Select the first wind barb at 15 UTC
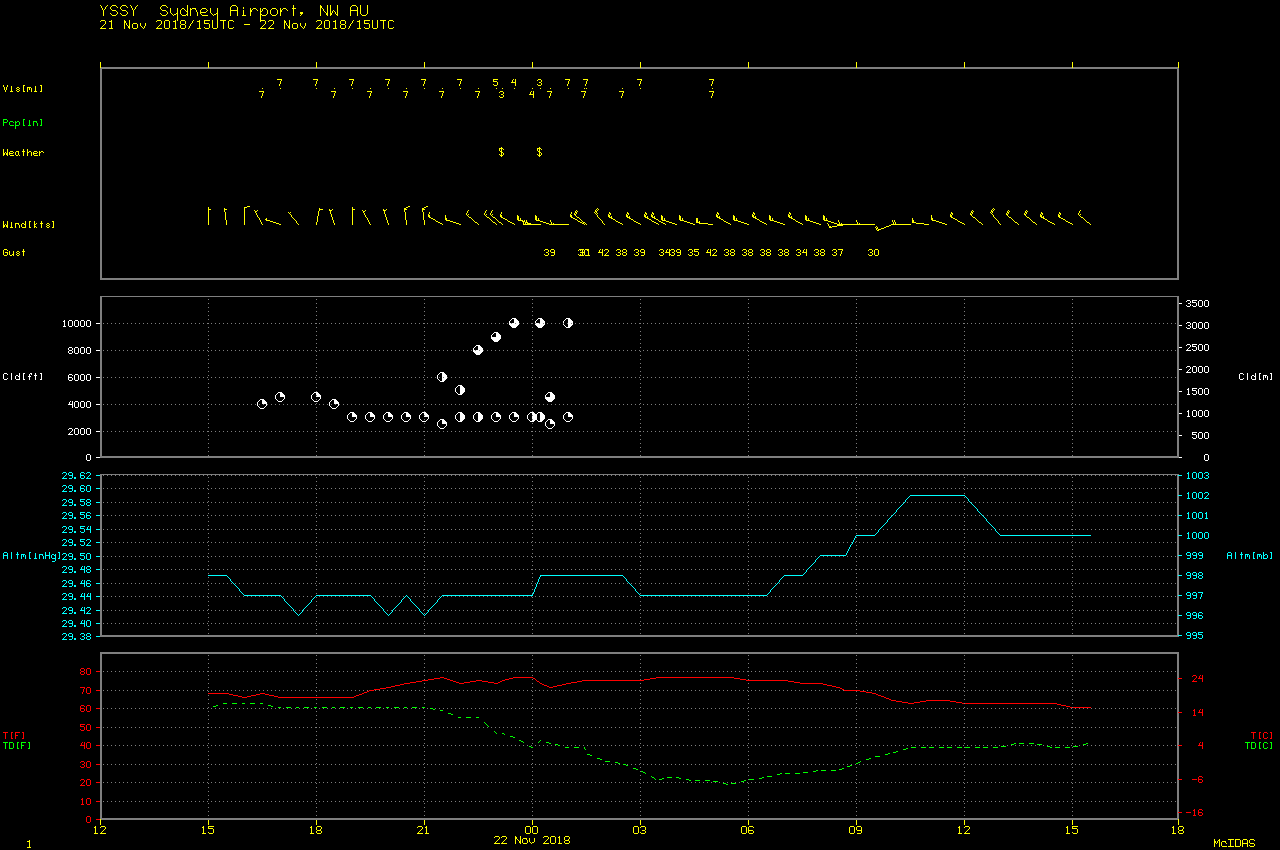 pos(209,216)
